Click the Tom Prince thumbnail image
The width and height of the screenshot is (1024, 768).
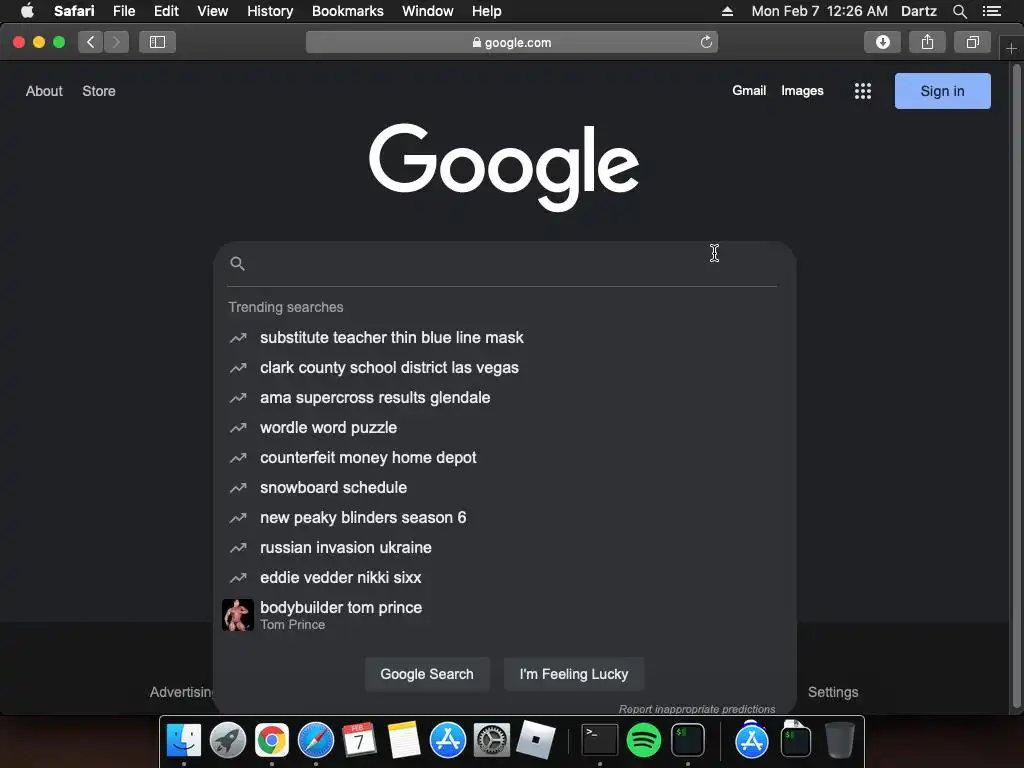(x=238, y=615)
